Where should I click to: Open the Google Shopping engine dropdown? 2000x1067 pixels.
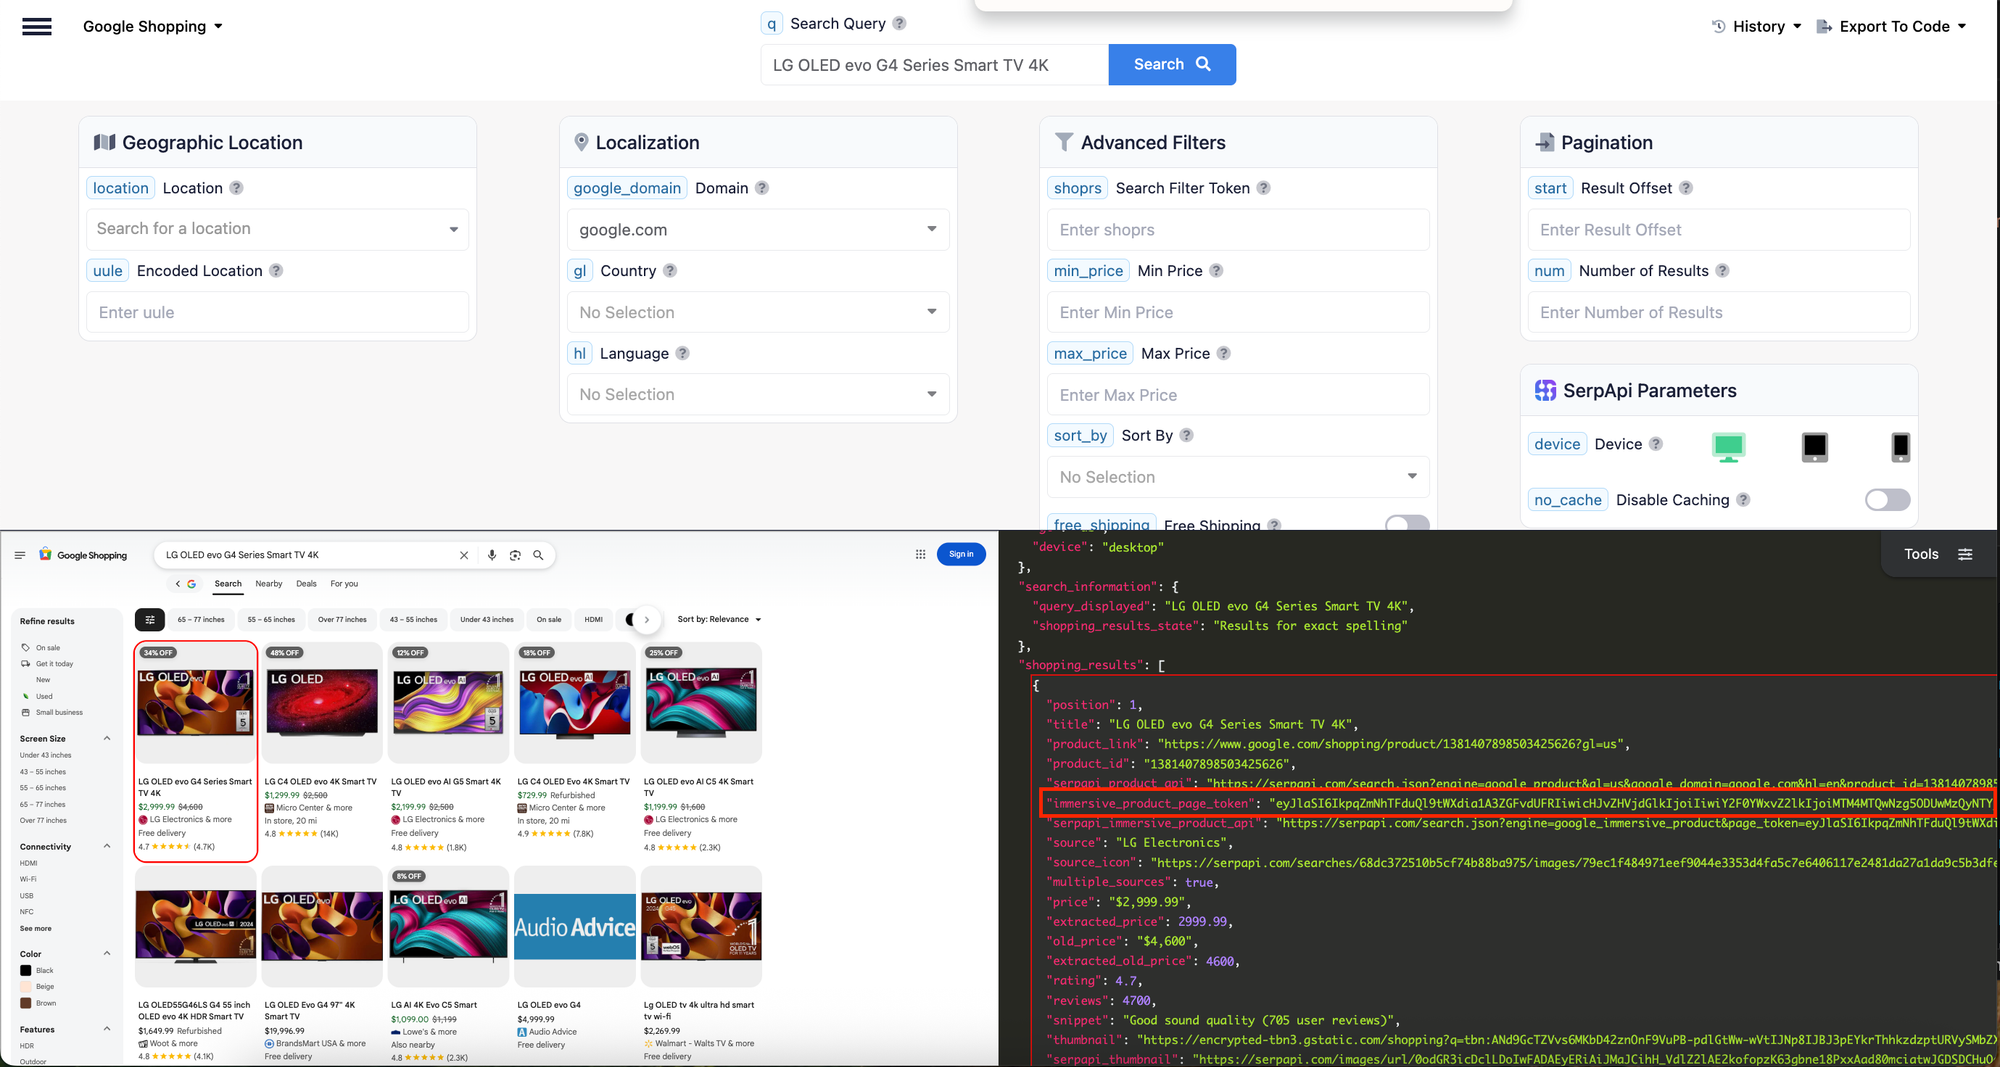point(152,27)
